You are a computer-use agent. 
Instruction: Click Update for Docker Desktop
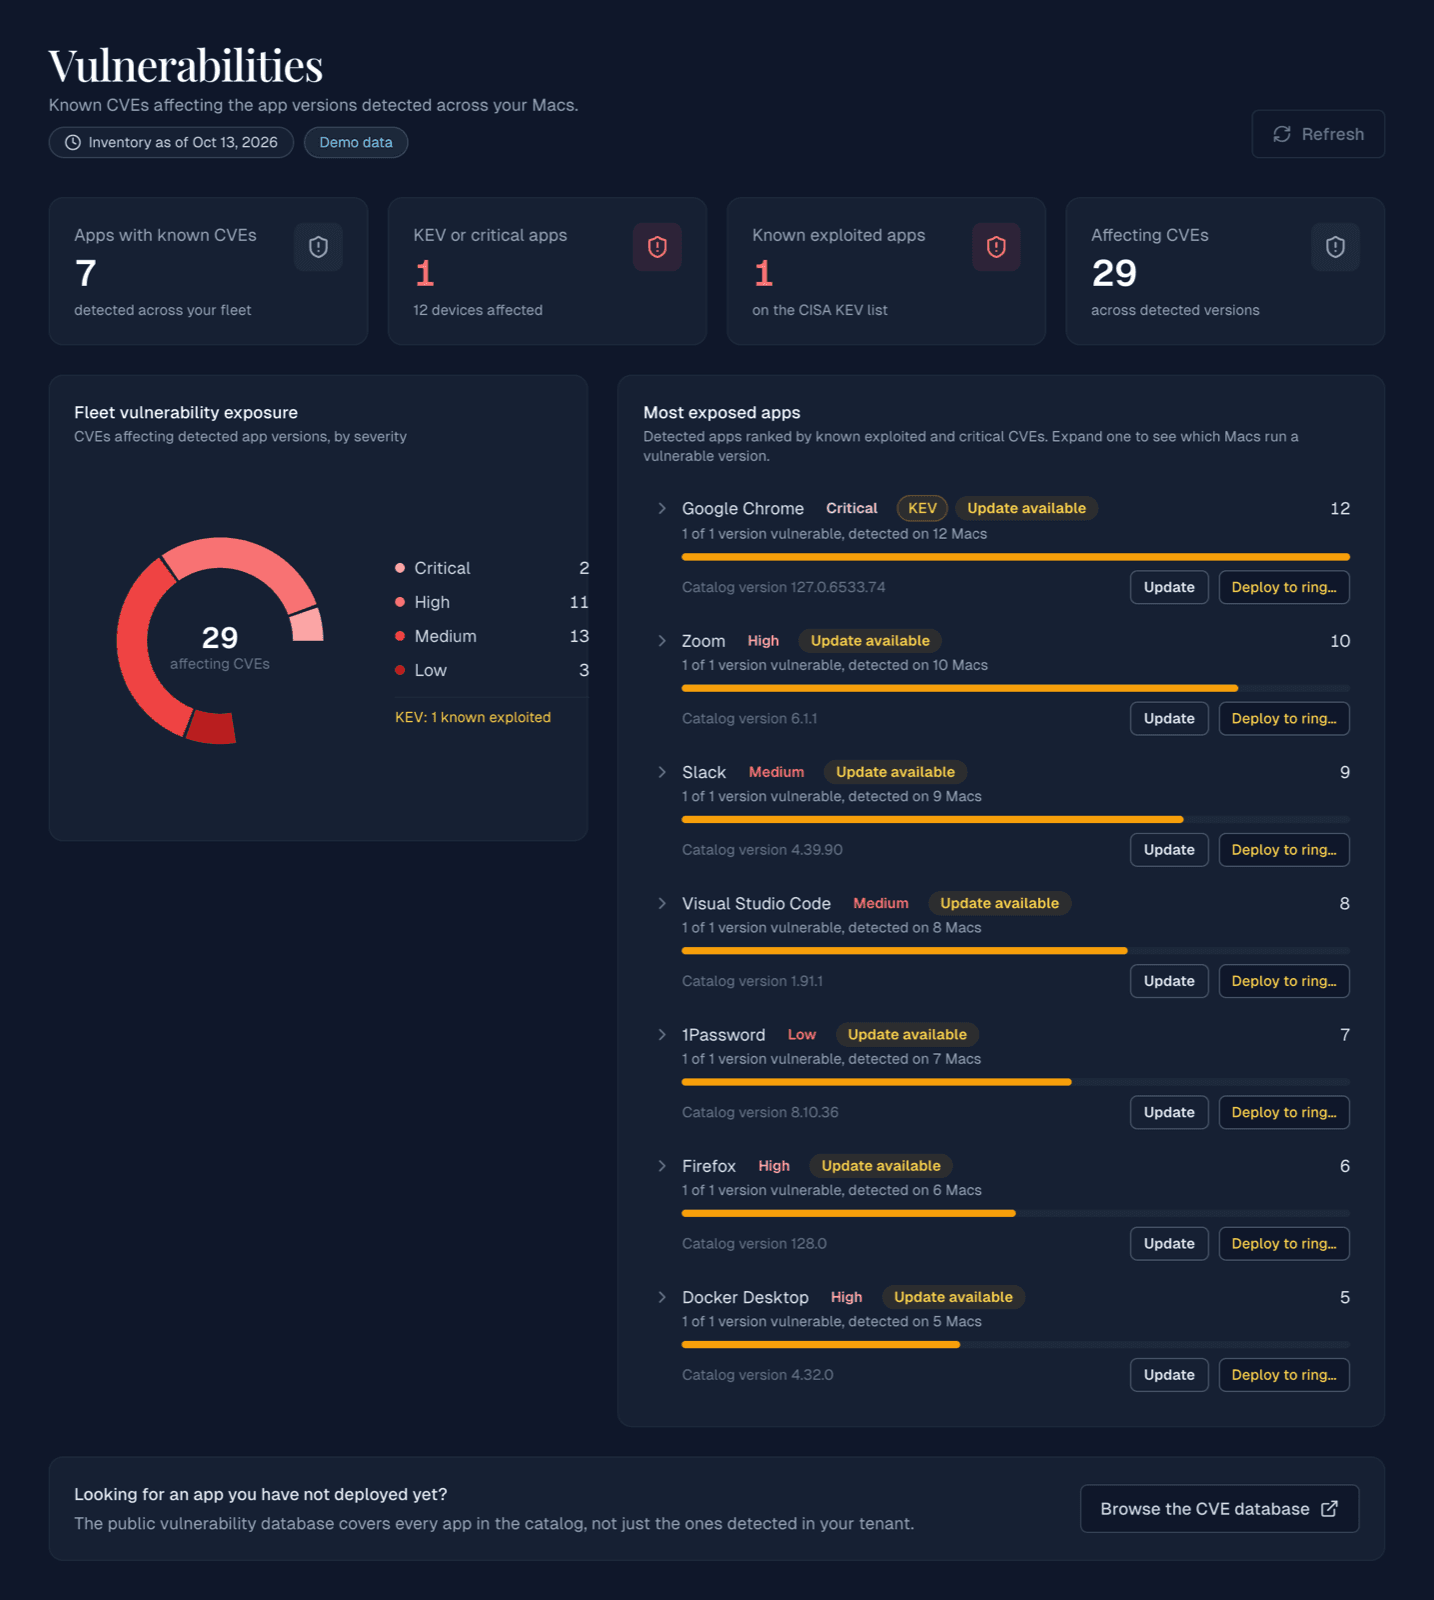coord(1169,1375)
